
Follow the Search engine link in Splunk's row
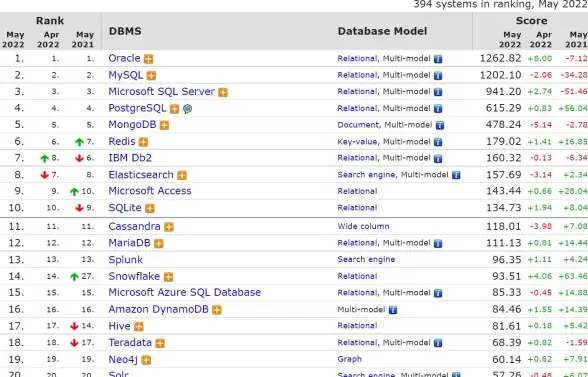pyautogui.click(x=366, y=260)
